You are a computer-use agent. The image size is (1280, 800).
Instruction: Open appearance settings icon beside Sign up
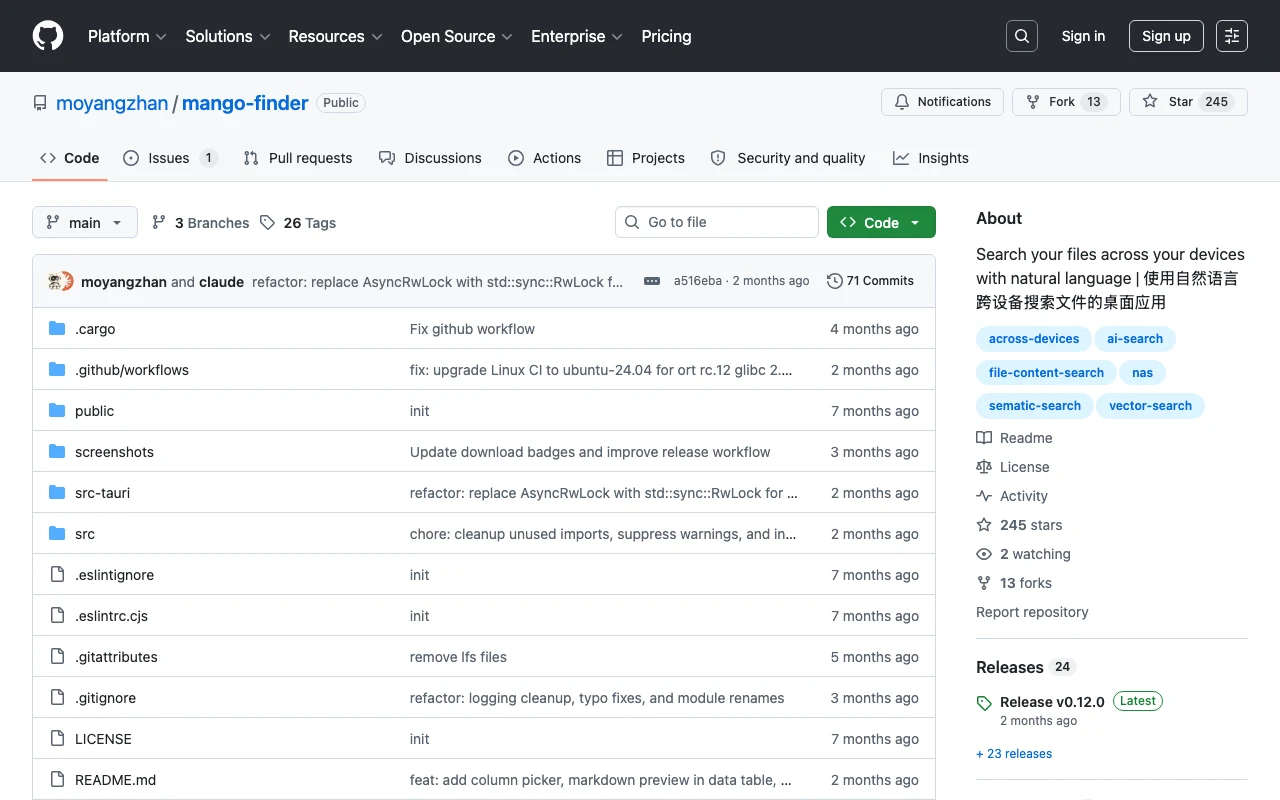point(1232,36)
